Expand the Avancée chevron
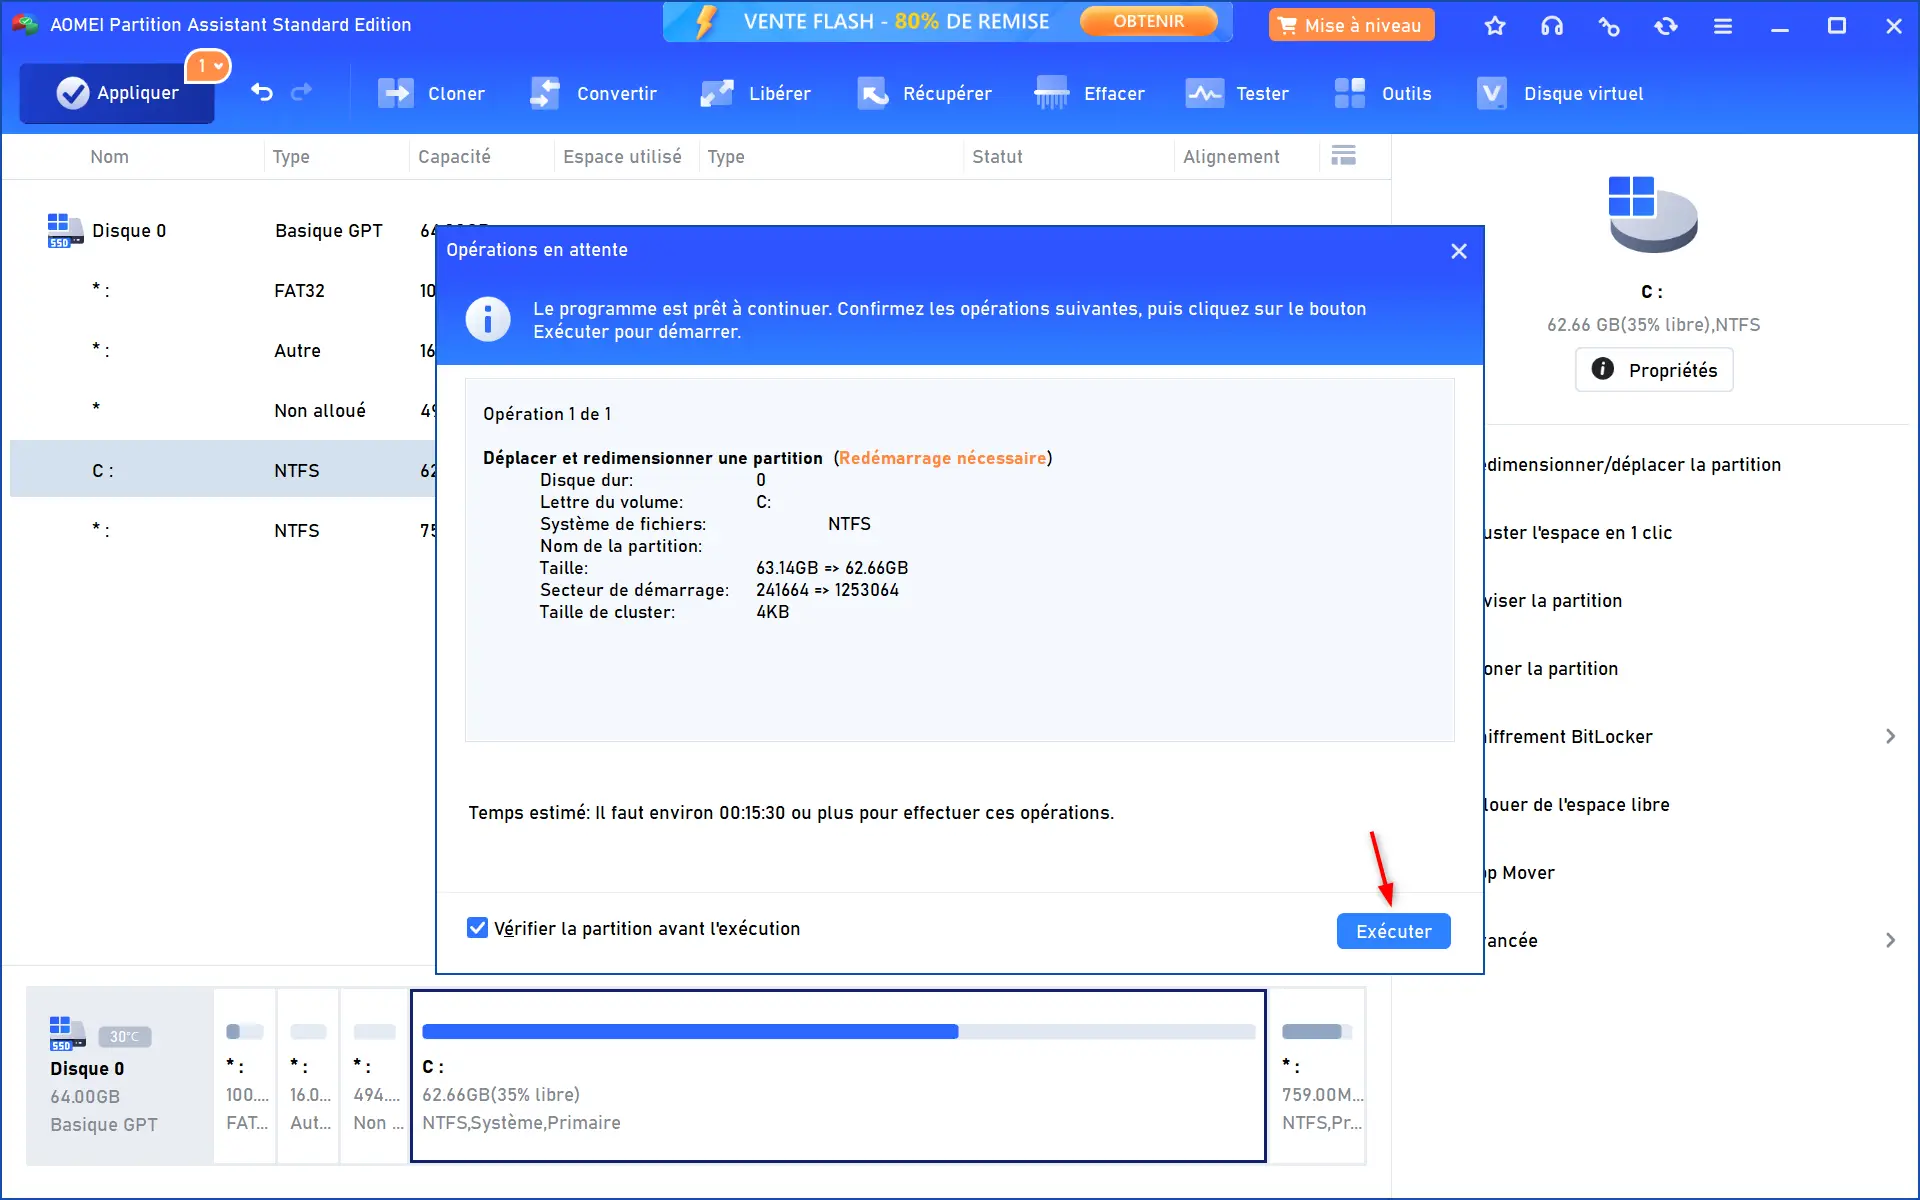 pos(1890,941)
